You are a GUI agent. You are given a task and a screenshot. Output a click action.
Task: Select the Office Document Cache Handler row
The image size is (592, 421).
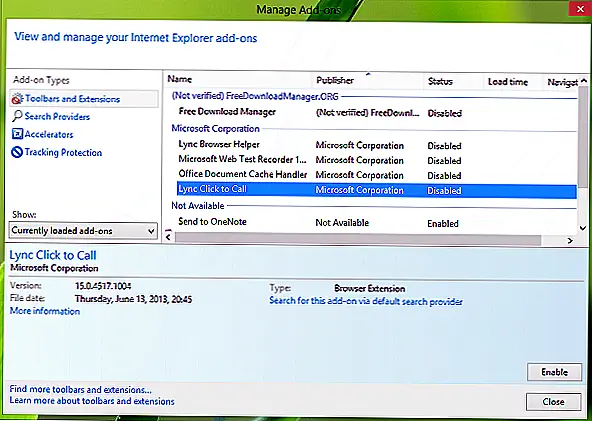(376, 175)
